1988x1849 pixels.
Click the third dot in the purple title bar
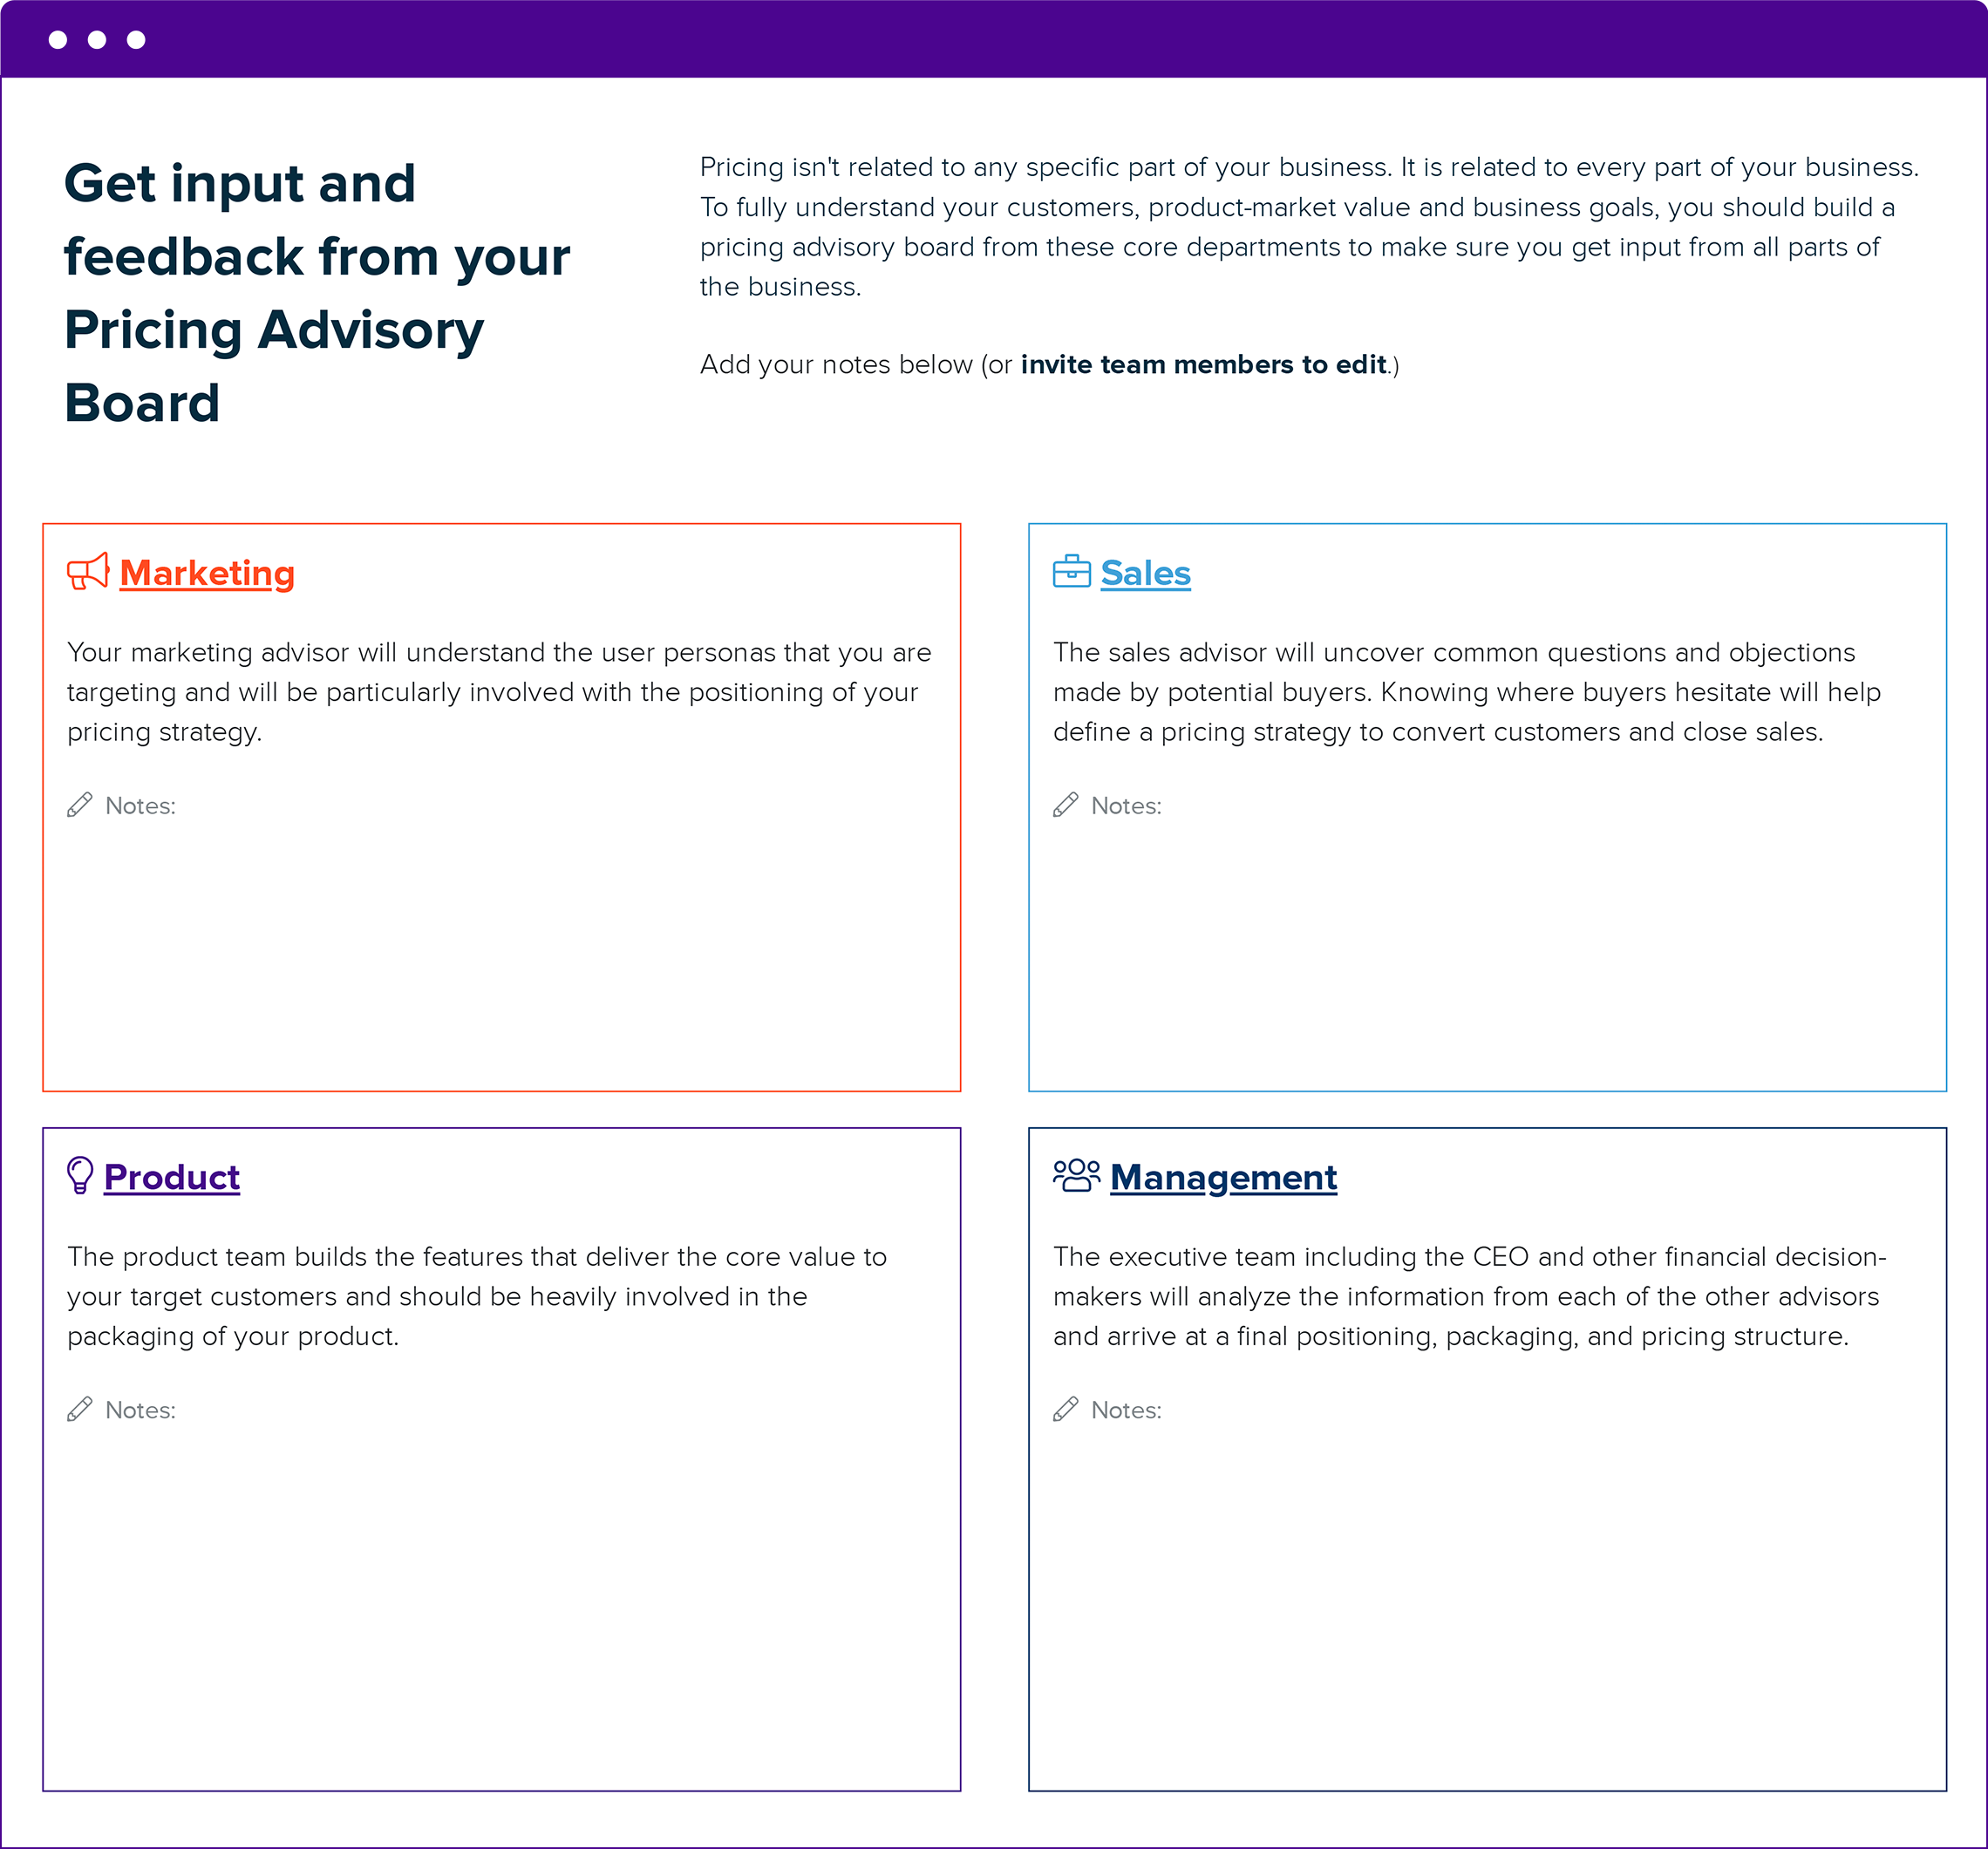(x=137, y=41)
